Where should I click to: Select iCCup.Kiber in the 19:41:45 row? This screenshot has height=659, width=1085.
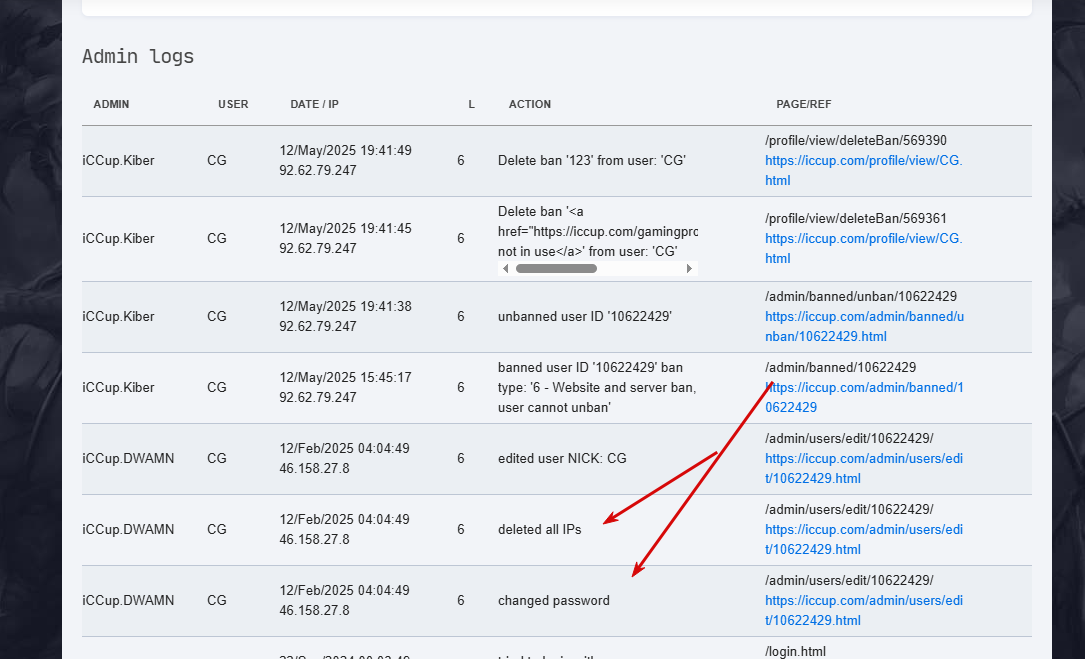click(x=118, y=239)
